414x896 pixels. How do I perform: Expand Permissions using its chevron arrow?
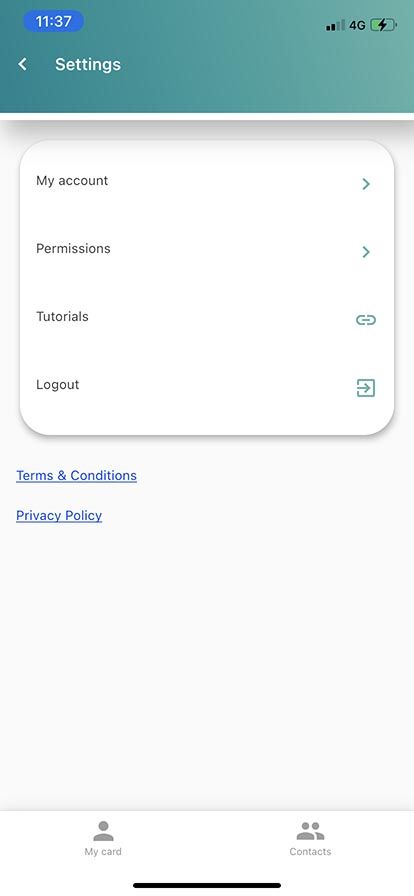point(366,252)
